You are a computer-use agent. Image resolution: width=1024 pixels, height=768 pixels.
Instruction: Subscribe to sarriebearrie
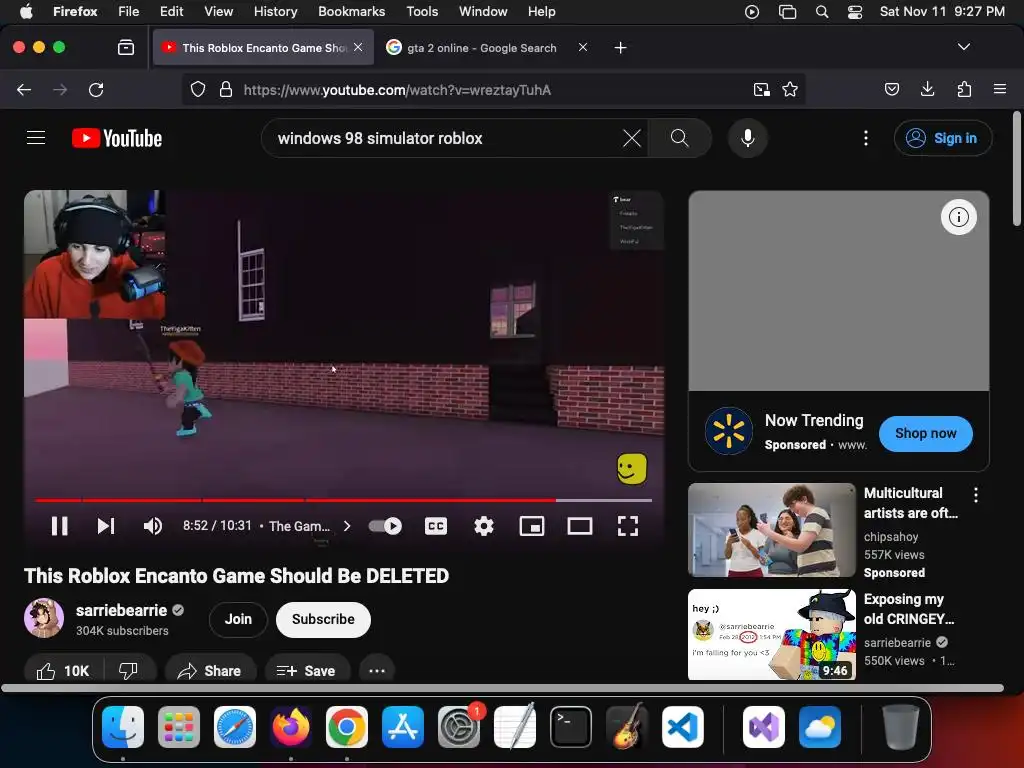click(323, 619)
